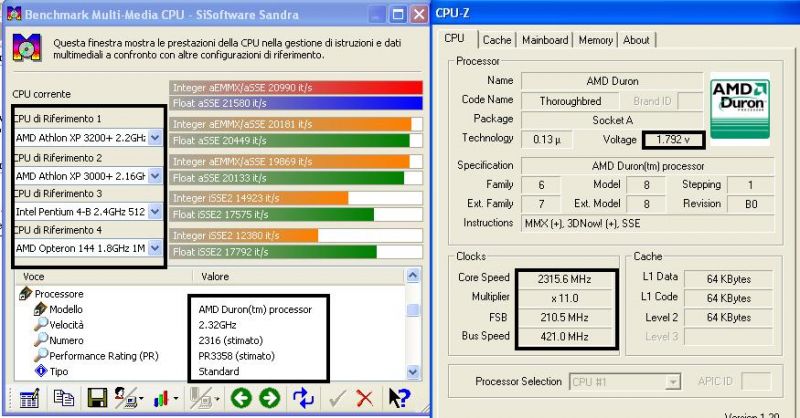Go forward with the green right arrow
The height and width of the screenshot is (418, 800).
tap(269, 398)
